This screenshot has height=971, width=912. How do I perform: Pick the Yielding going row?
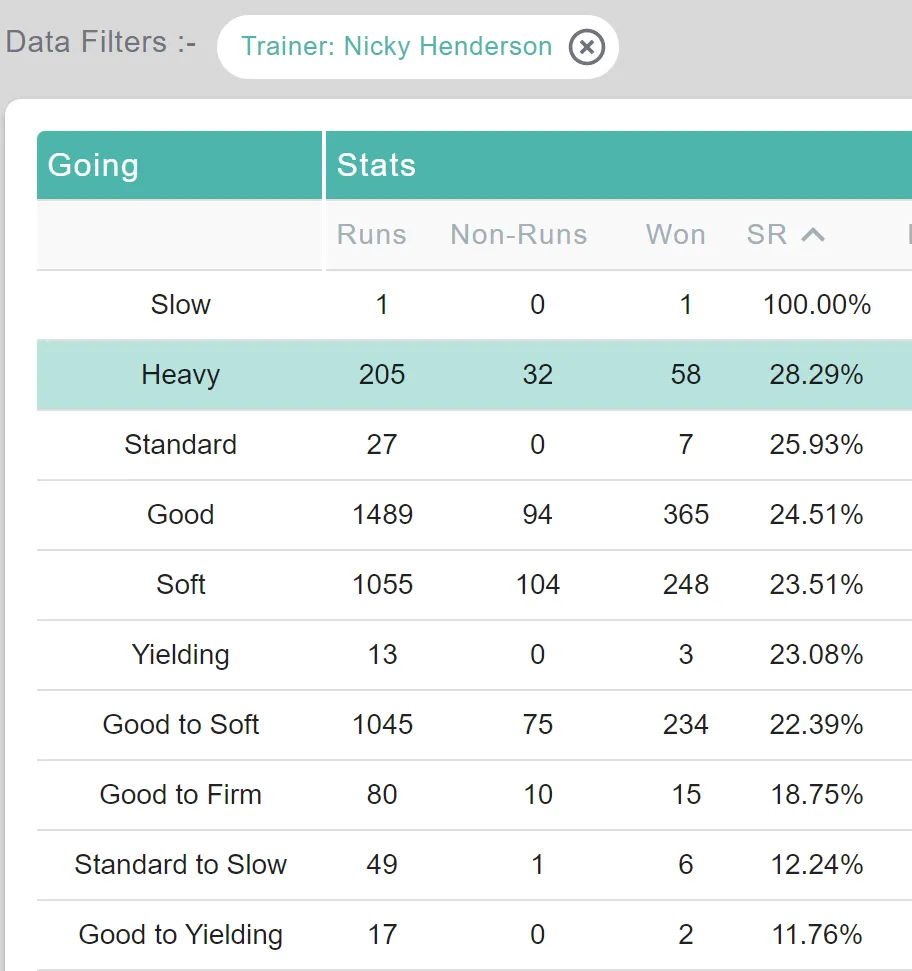(474, 655)
